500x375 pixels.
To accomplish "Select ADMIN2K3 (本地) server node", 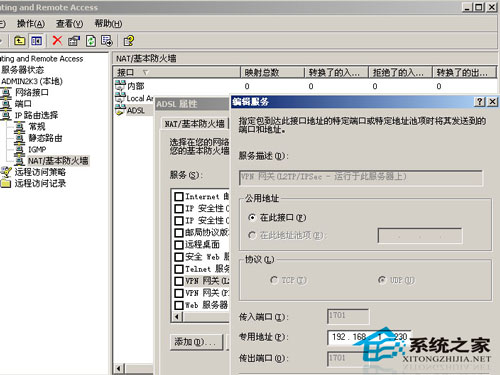I will 32,81.
